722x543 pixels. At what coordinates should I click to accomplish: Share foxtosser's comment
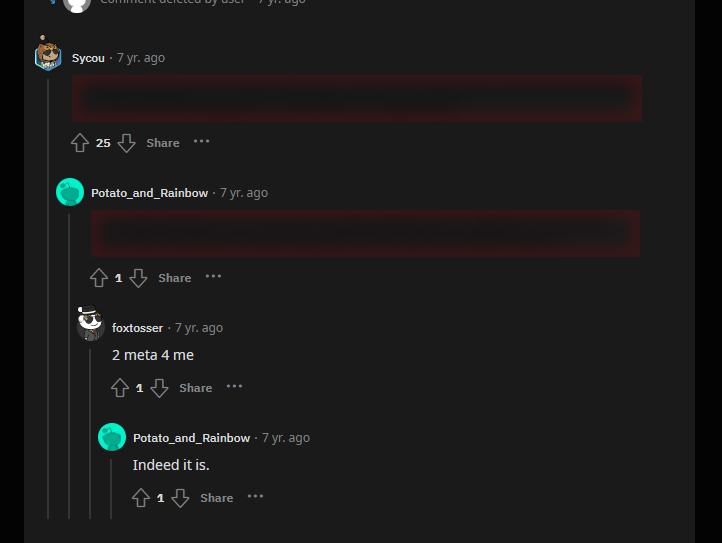point(196,388)
